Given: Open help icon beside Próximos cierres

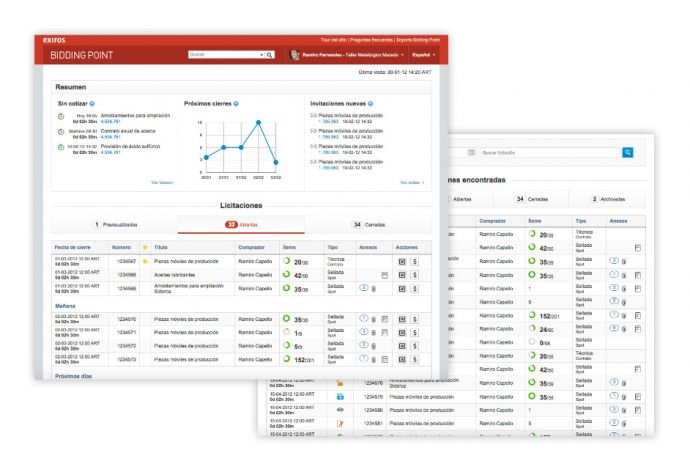Looking at the screenshot, I should 235,103.
